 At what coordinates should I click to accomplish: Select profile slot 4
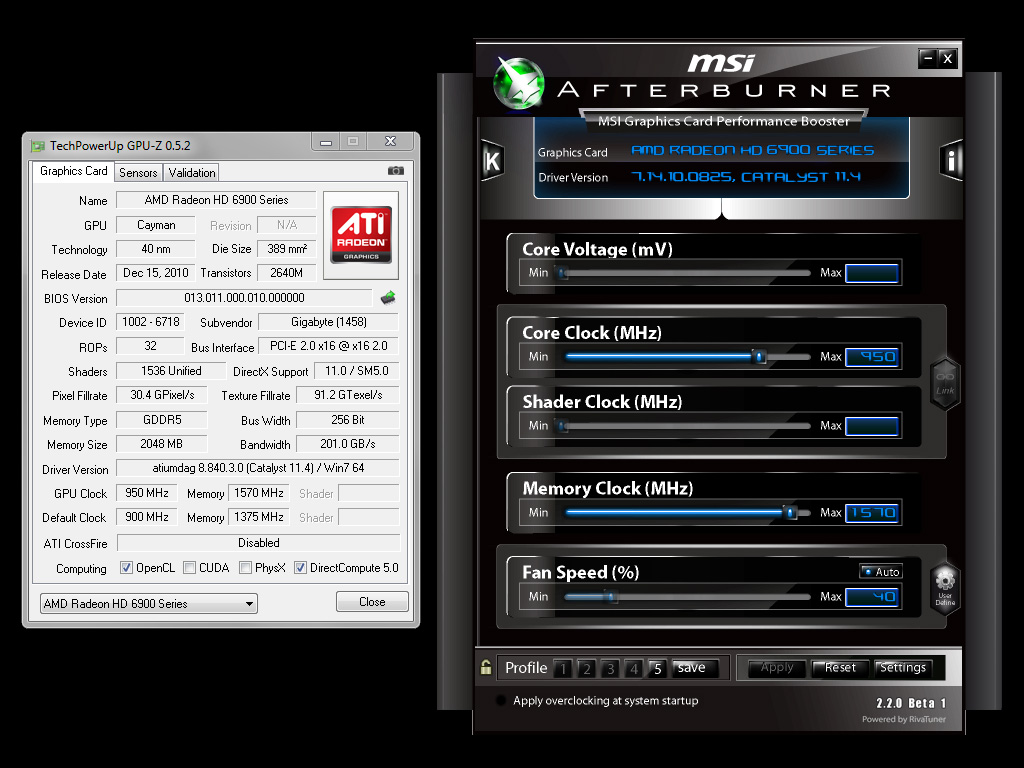point(633,669)
